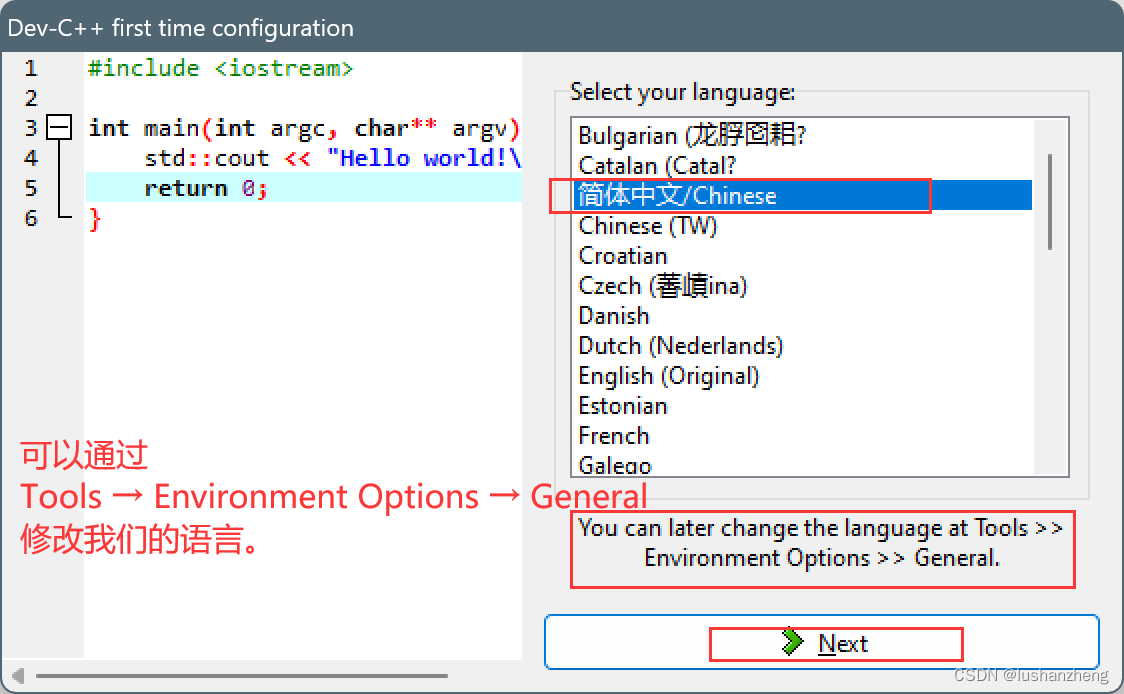Viewport: 1124px width, 694px height.
Task: Choose Czech from the language list
Action: coord(804,285)
